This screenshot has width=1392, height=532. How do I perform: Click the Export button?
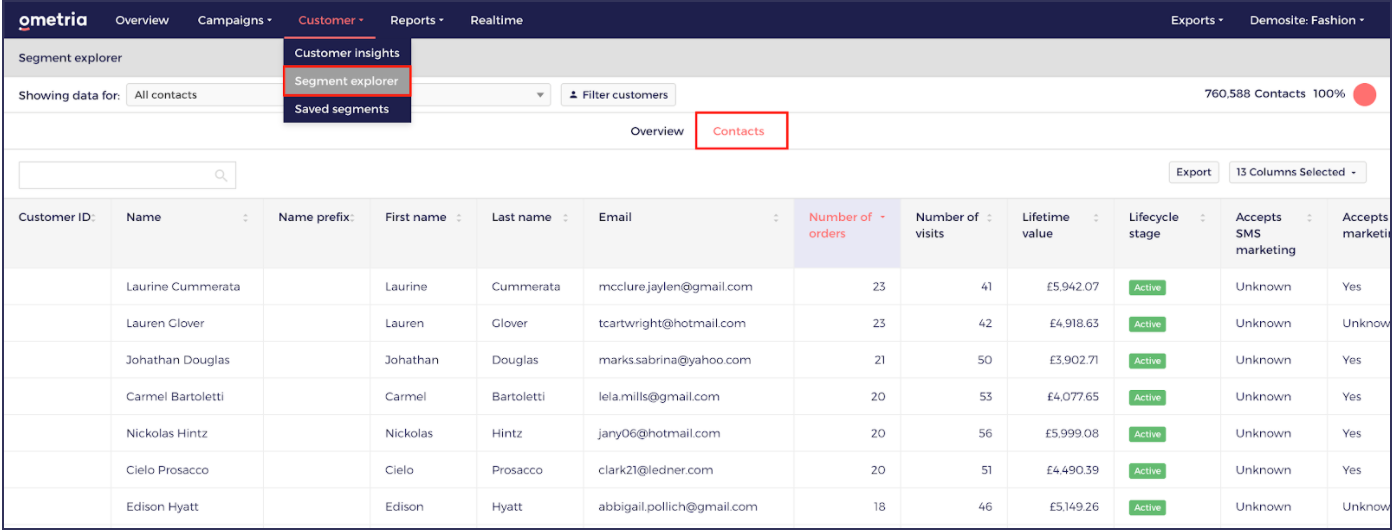[x=1193, y=172]
